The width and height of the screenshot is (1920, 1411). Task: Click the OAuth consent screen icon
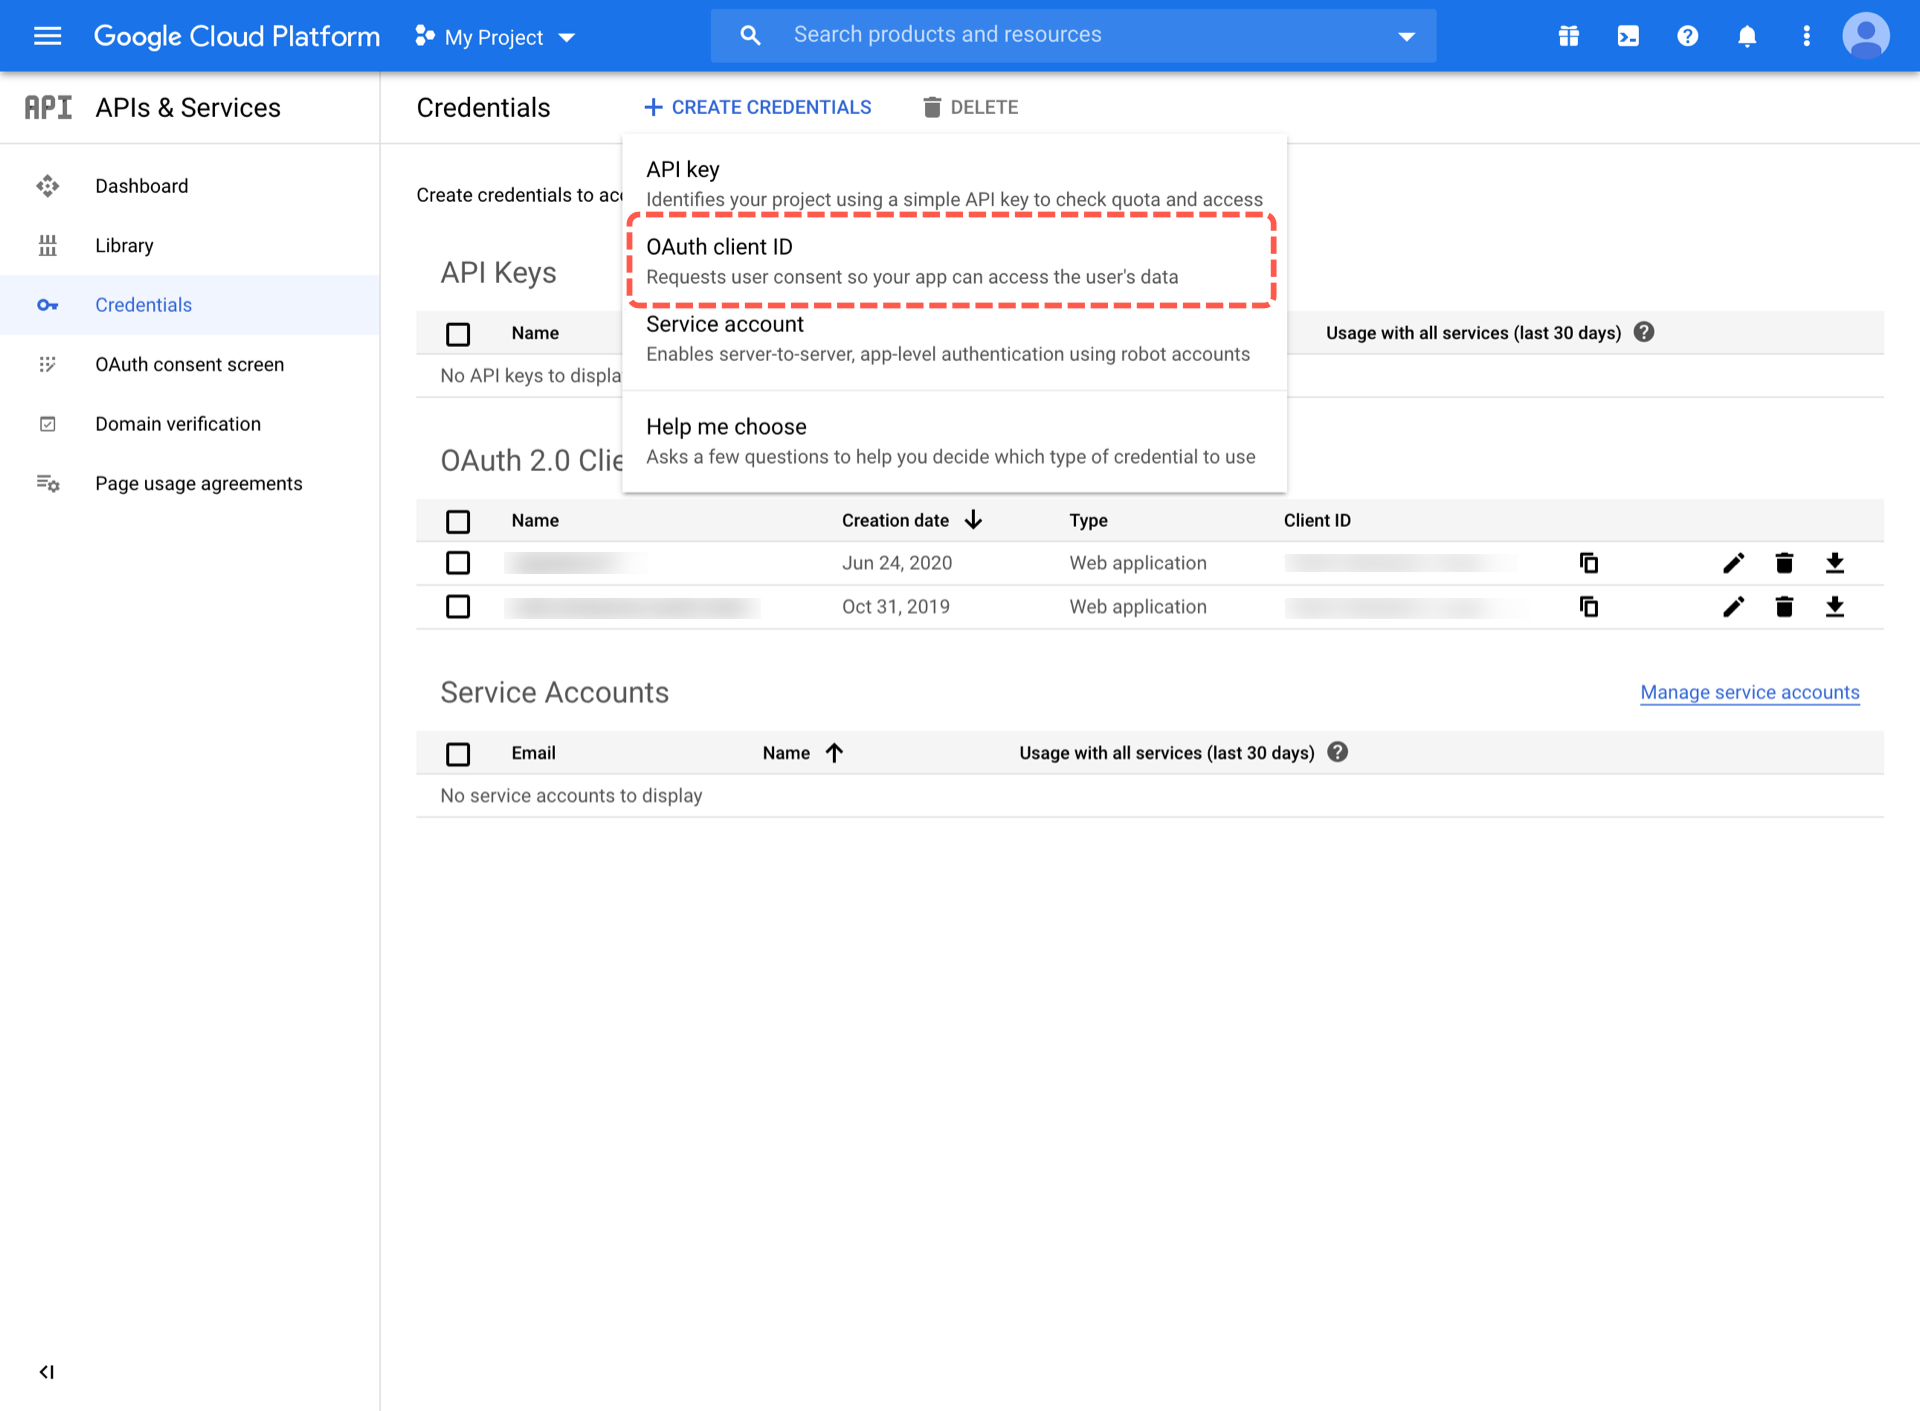tap(47, 364)
